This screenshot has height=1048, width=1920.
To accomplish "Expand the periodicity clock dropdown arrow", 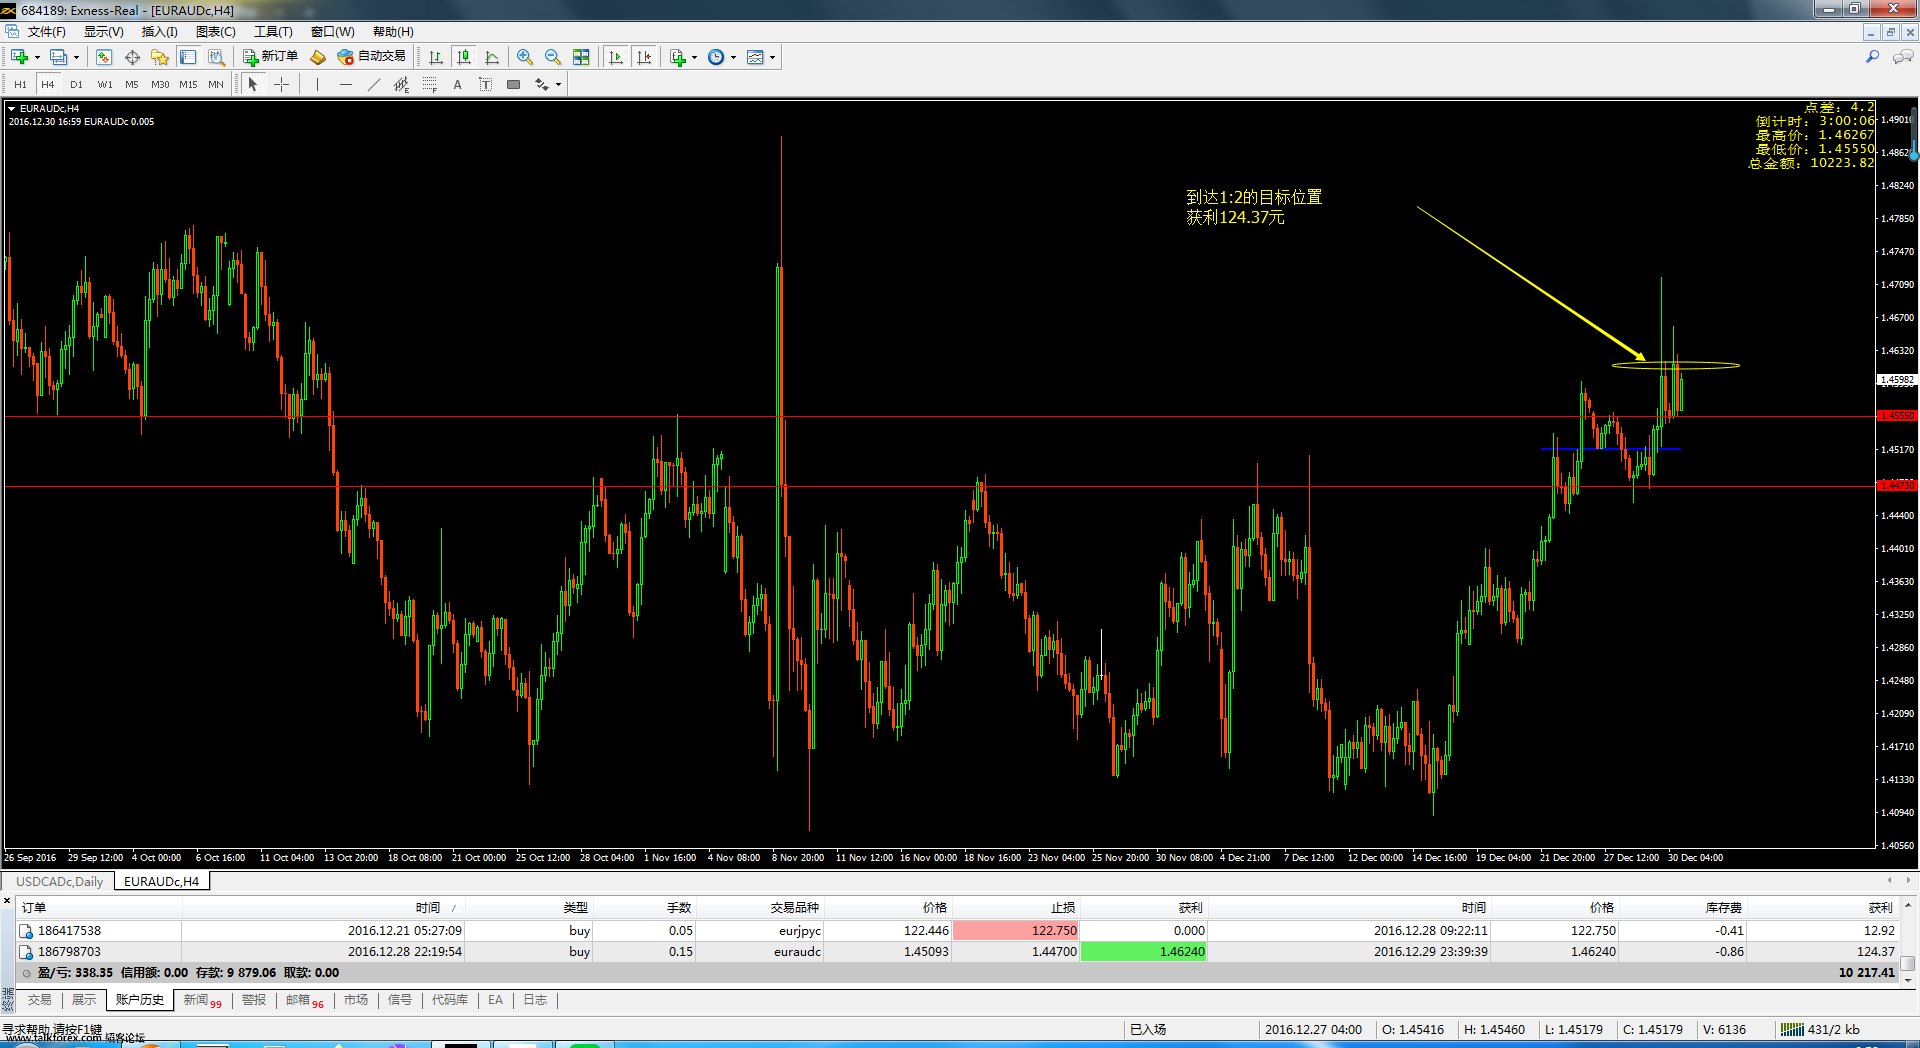I will (x=734, y=57).
